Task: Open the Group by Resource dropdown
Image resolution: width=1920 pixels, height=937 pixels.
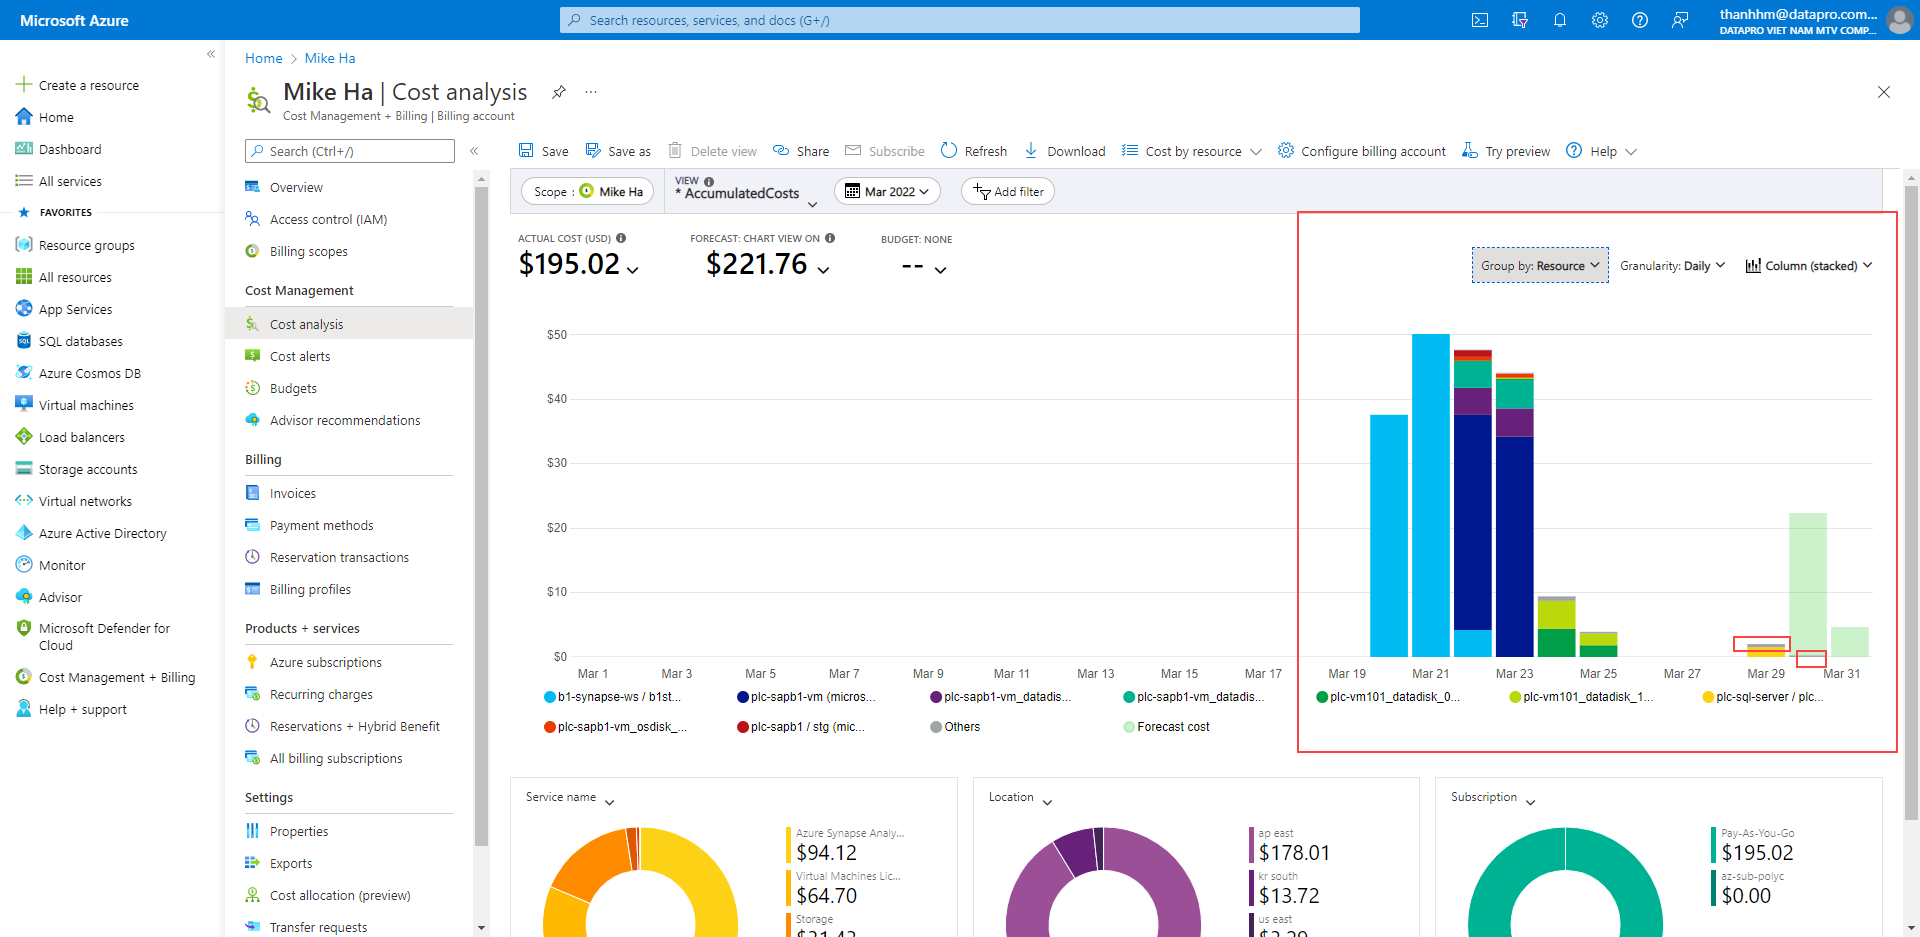Action: point(1540,265)
